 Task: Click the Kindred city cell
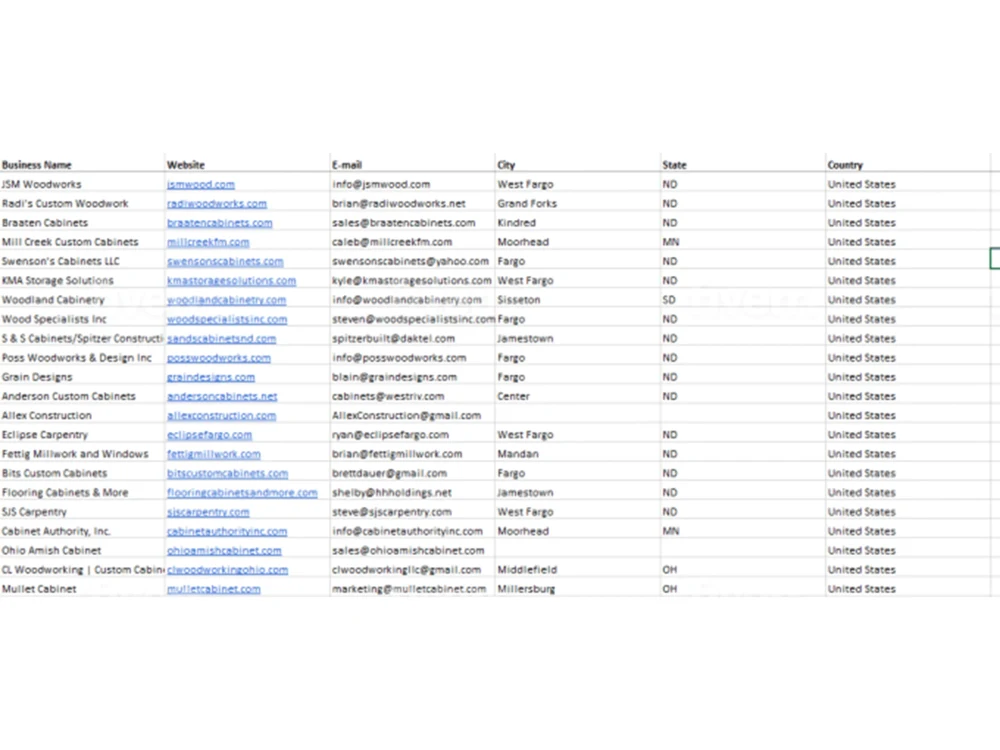(x=578, y=223)
